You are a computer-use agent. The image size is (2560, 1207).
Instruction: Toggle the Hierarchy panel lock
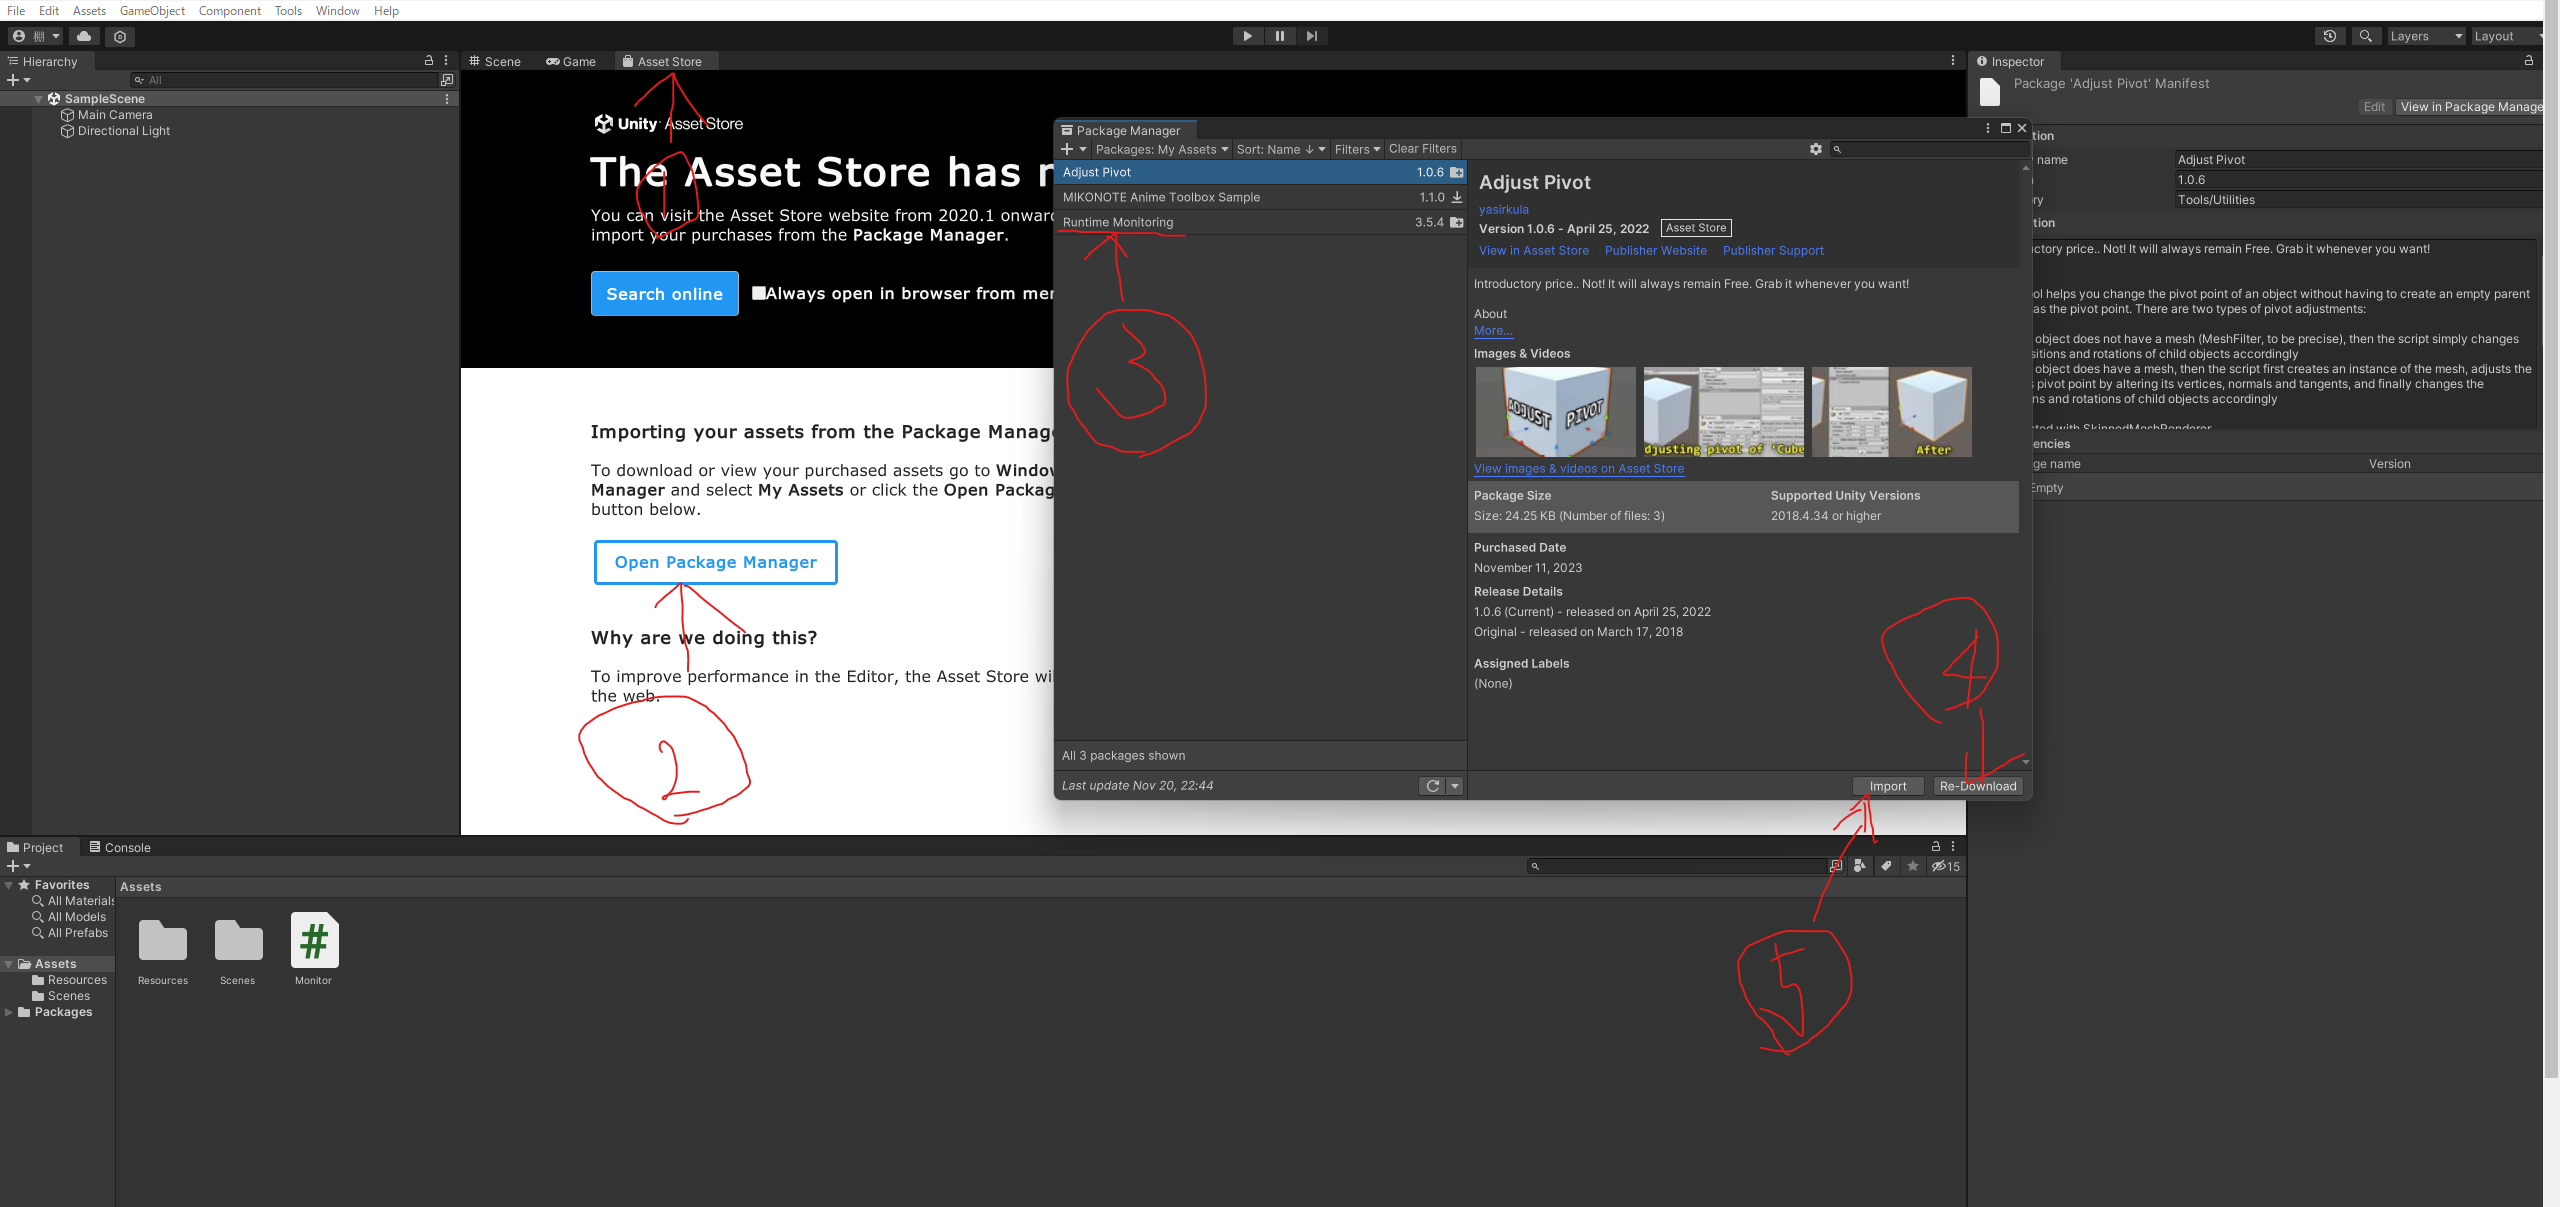429,61
